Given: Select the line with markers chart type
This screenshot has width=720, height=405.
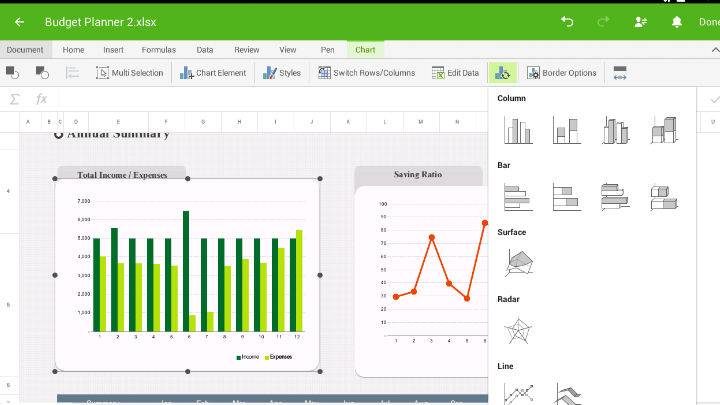Looking at the screenshot, I should [518, 392].
